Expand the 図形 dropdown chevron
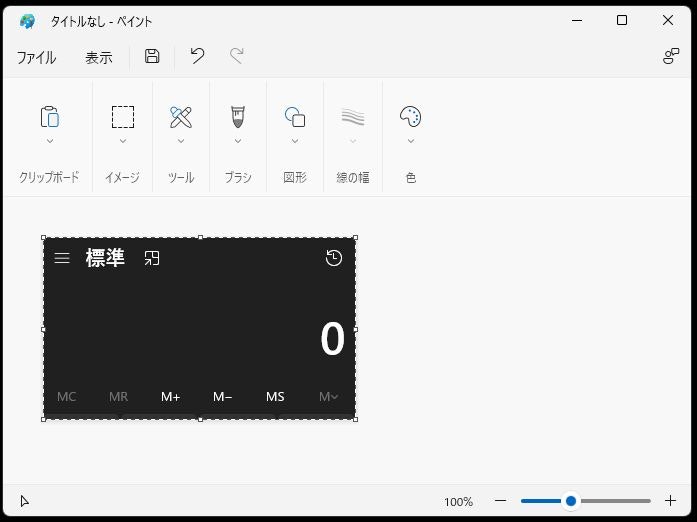This screenshot has width=697, height=522. click(x=295, y=141)
